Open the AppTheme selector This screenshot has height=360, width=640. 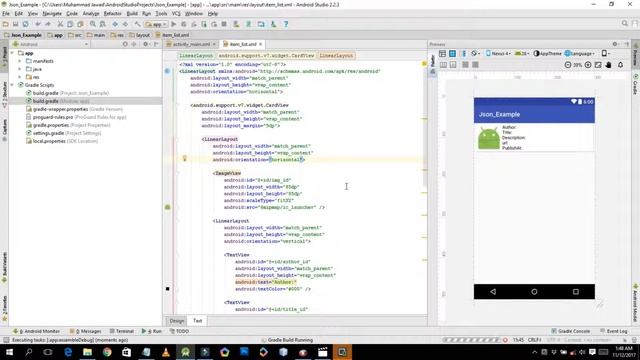point(547,53)
